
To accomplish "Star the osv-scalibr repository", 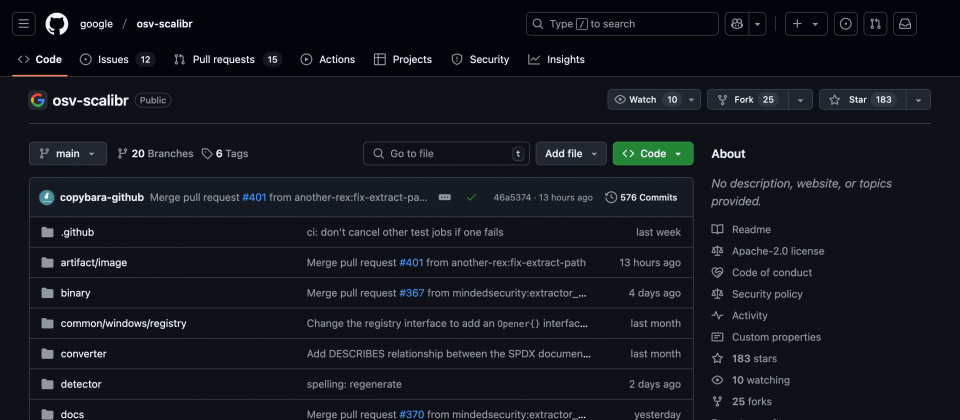I will tap(862, 99).
